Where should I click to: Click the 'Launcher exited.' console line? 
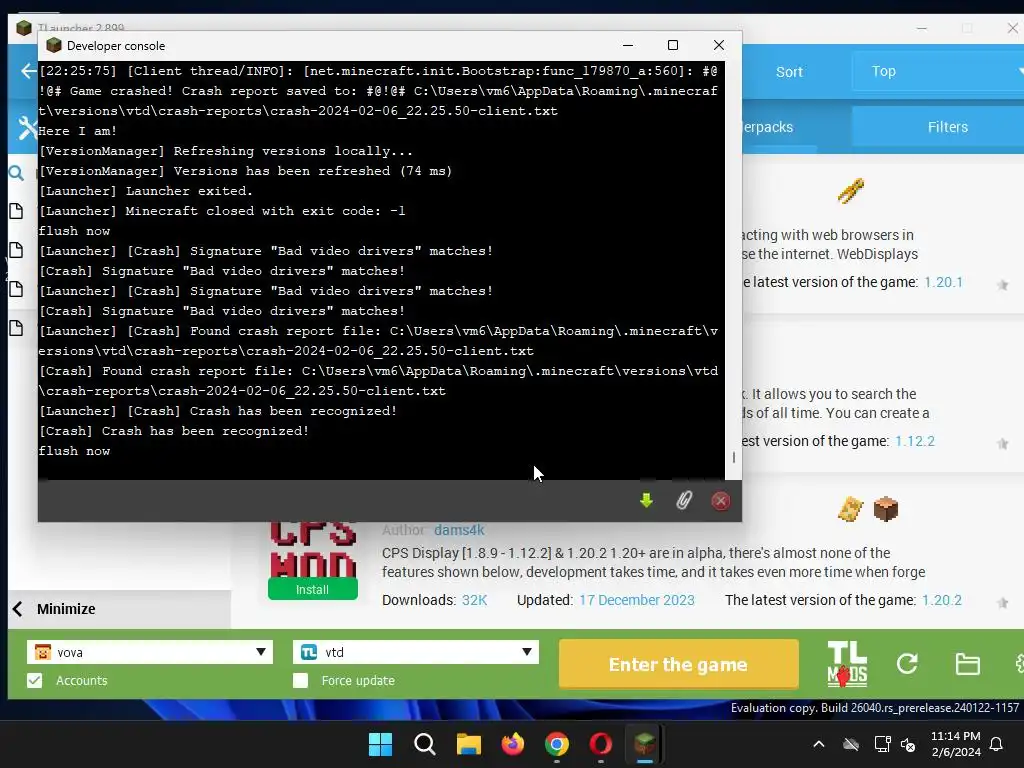coord(146,191)
